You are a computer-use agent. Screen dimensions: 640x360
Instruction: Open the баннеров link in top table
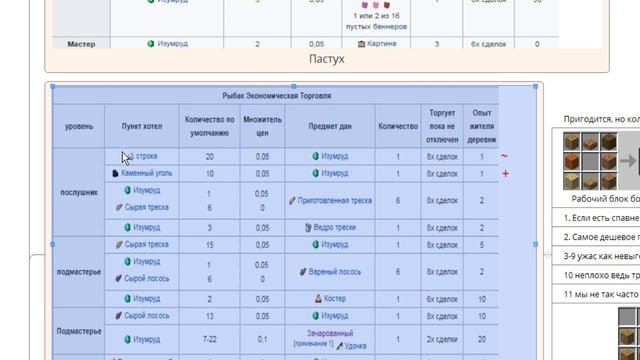point(390,27)
